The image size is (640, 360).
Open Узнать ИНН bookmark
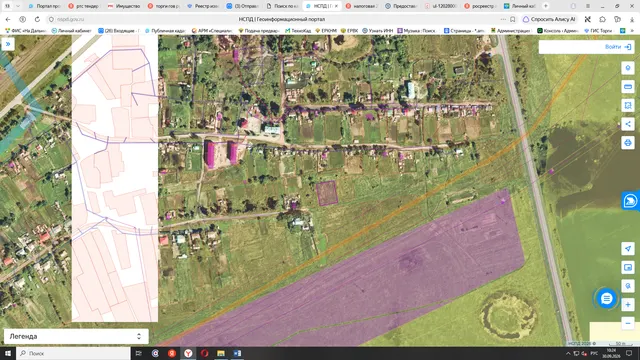pos(378,31)
